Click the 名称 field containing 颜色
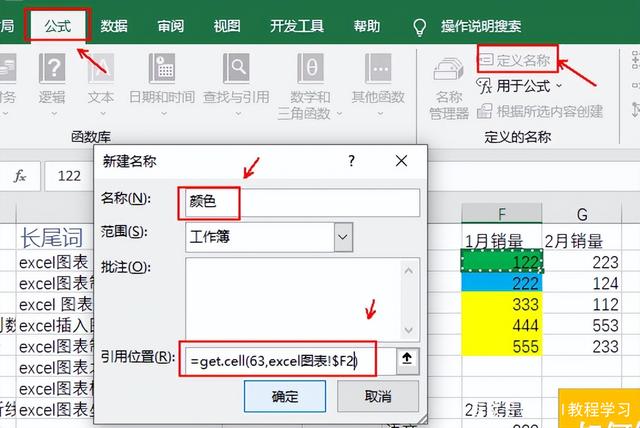640x428 pixels. pyautogui.click(x=302, y=202)
